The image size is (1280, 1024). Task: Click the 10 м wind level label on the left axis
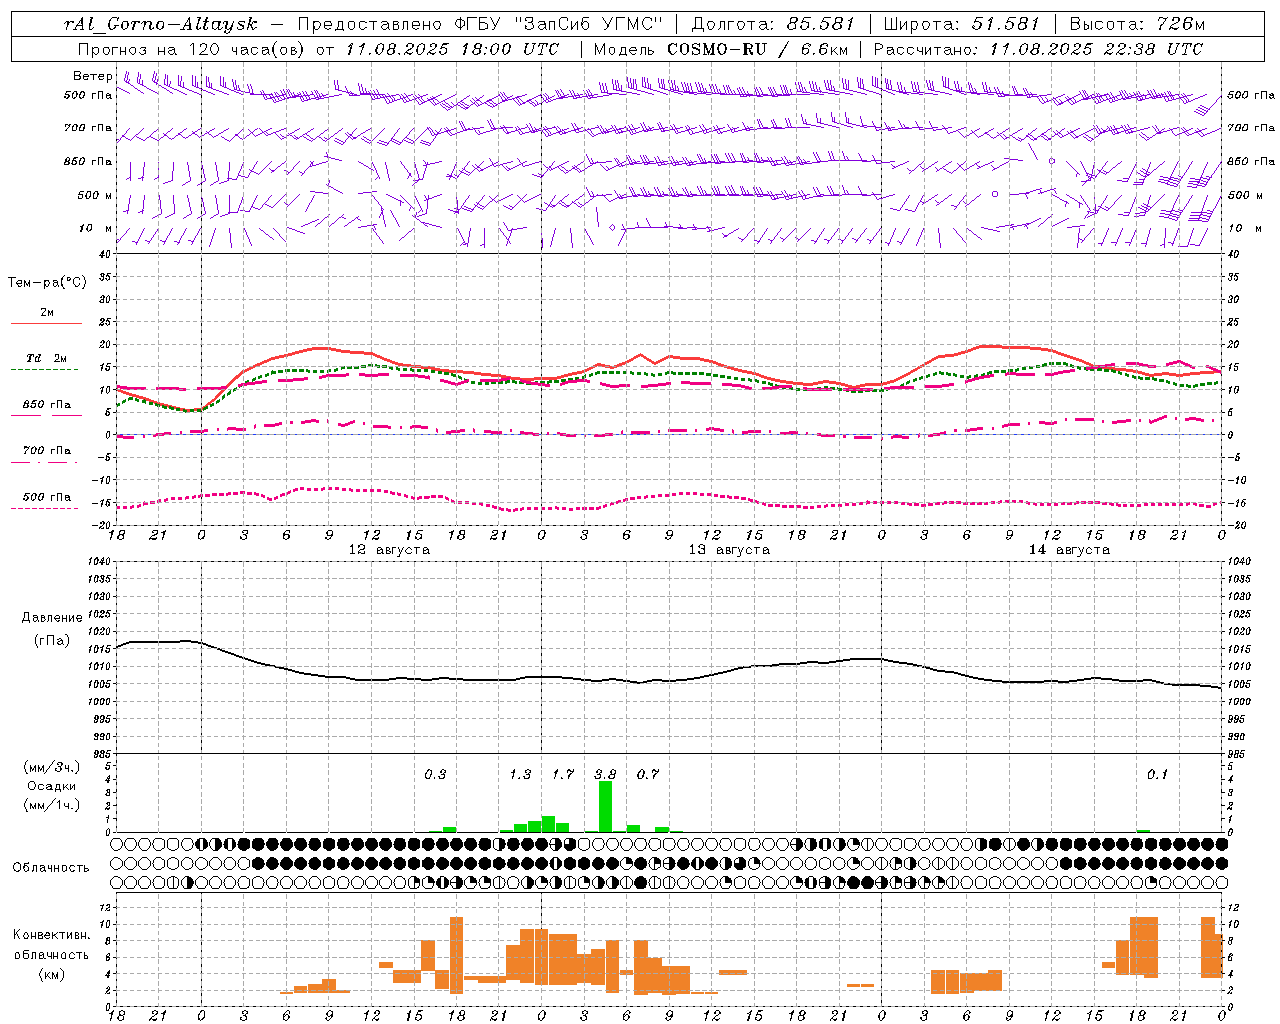pyautogui.click(x=96, y=228)
